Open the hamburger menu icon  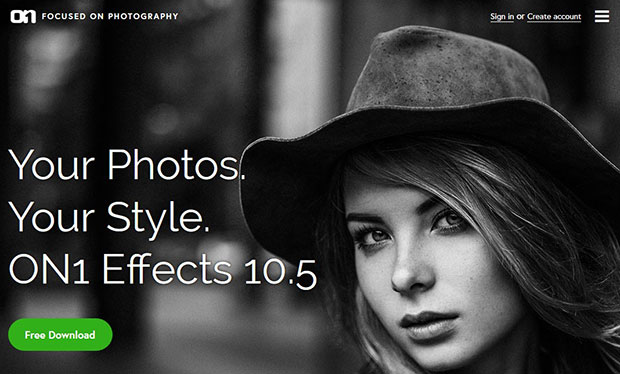[x=602, y=16]
